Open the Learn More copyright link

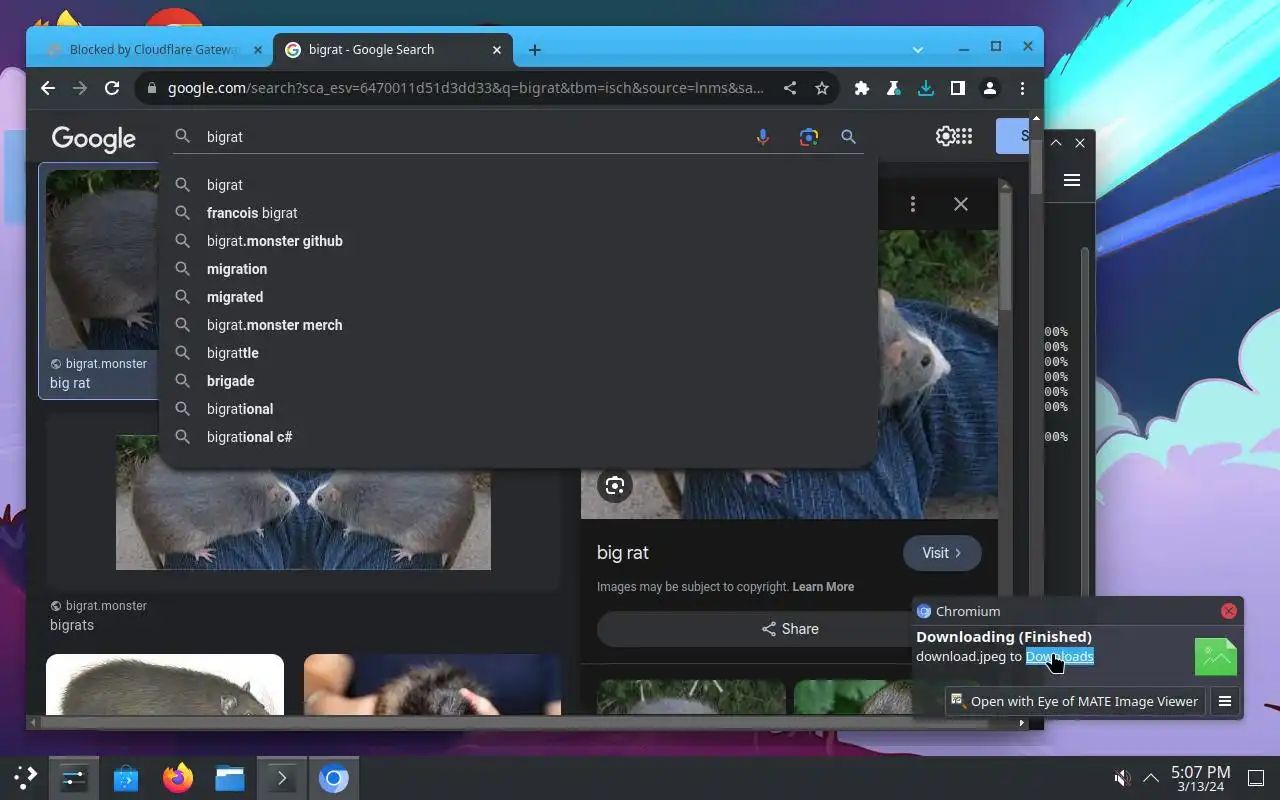[x=823, y=587]
